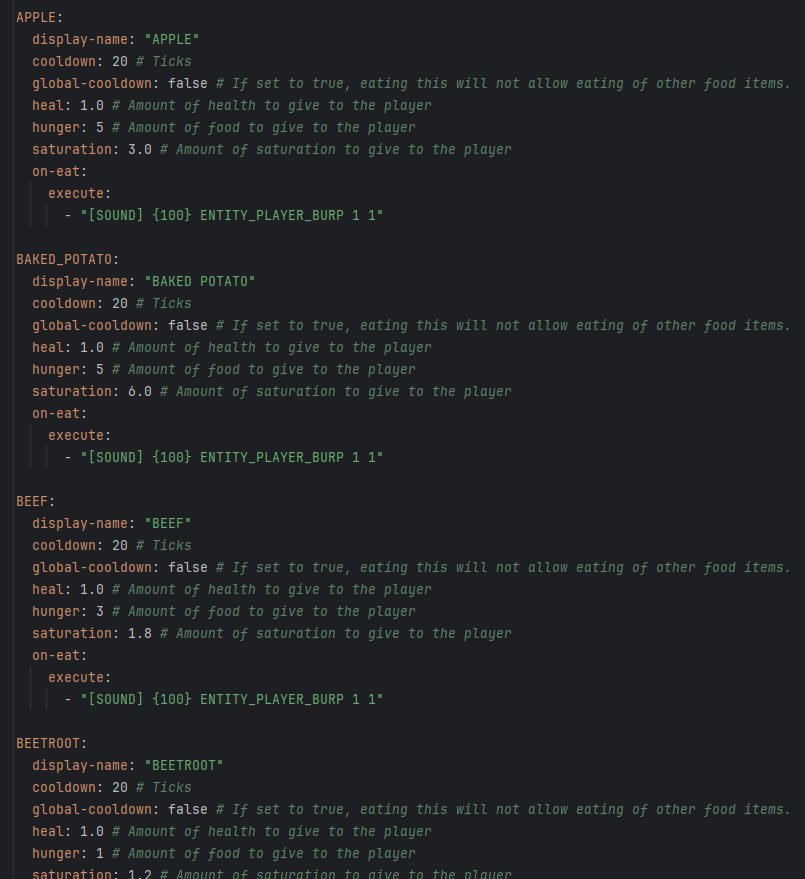
Task: Click the # Ticks comment under APPLE
Action: pyautogui.click(x=164, y=62)
